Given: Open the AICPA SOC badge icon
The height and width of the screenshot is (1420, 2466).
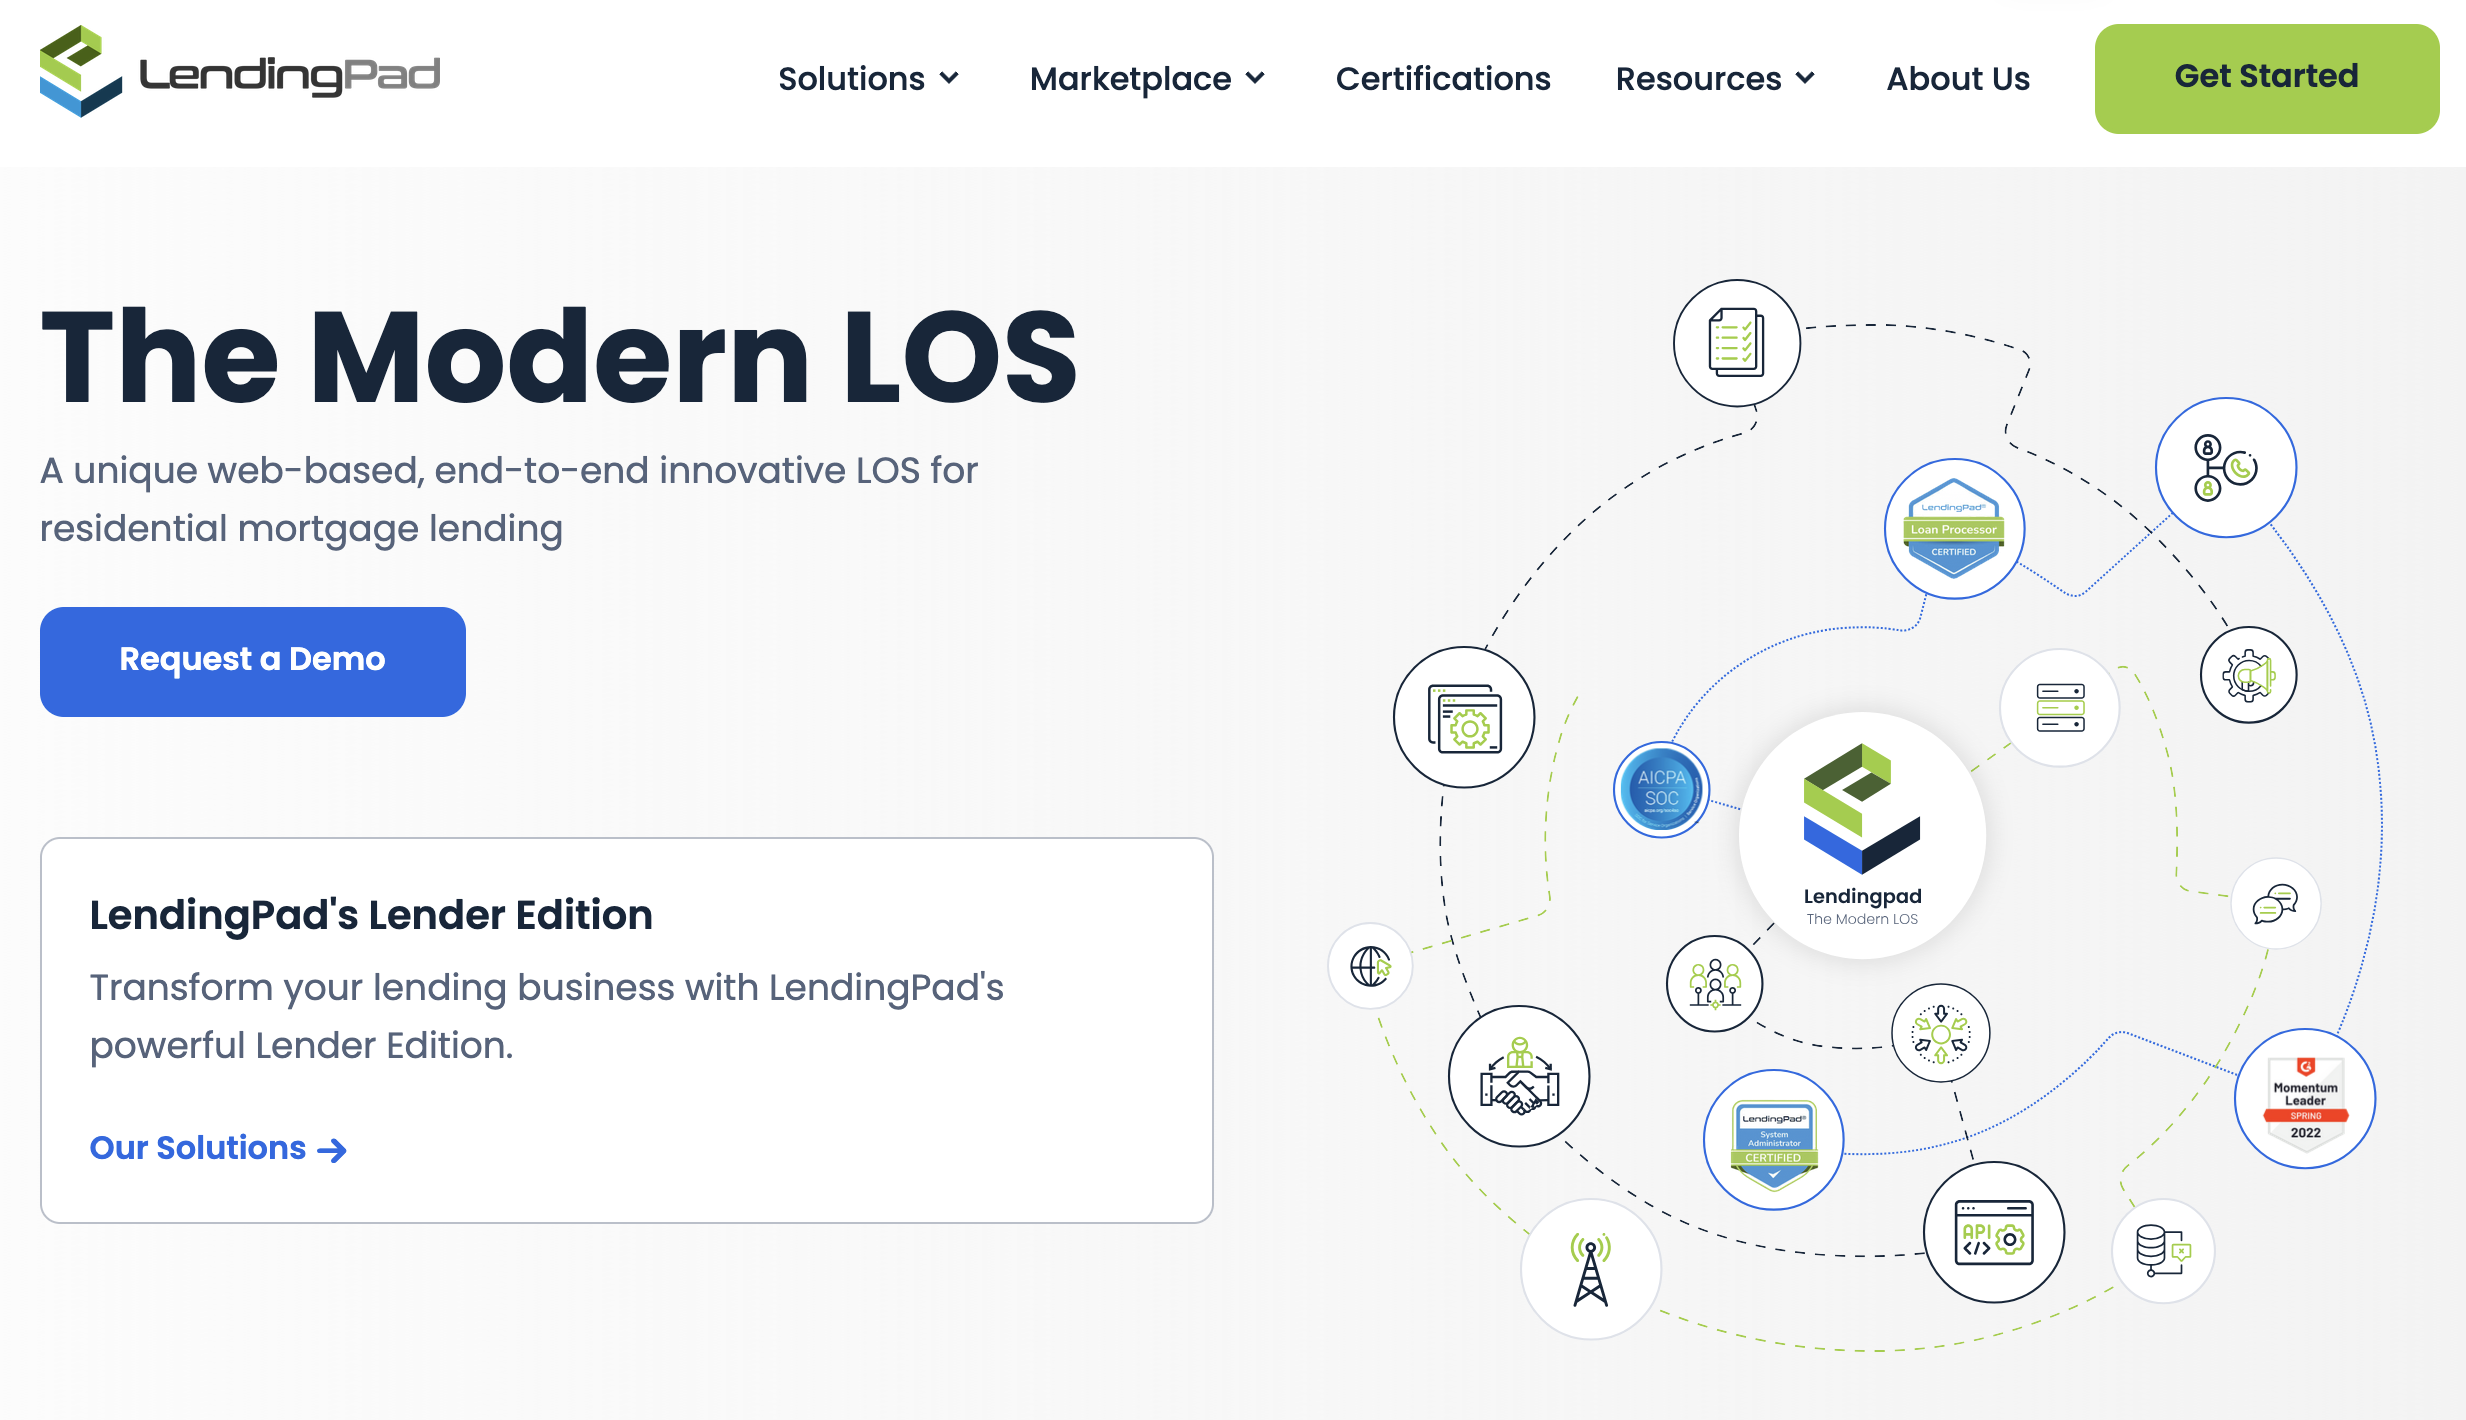Looking at the screenshot, I should coord(1661,788).
